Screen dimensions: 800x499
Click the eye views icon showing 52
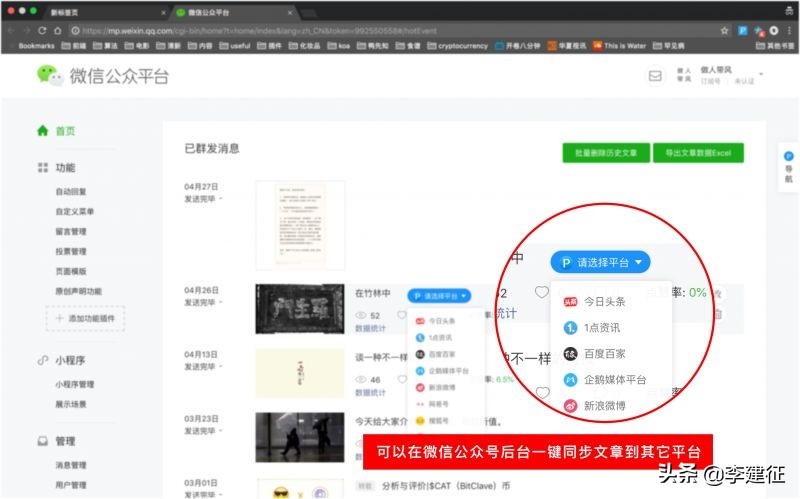[361, 315]
